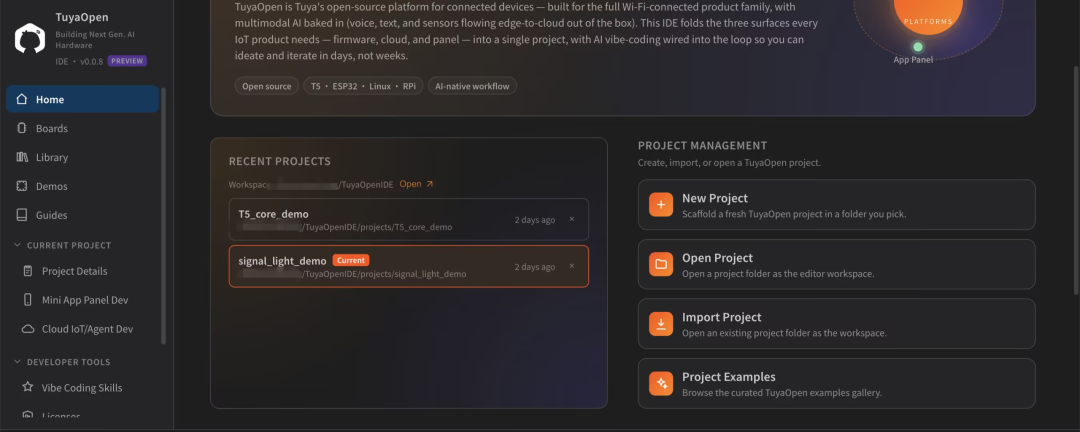Open the workspace folder link
Viewport: 1080px width, 432px height.
pos(416,184)
